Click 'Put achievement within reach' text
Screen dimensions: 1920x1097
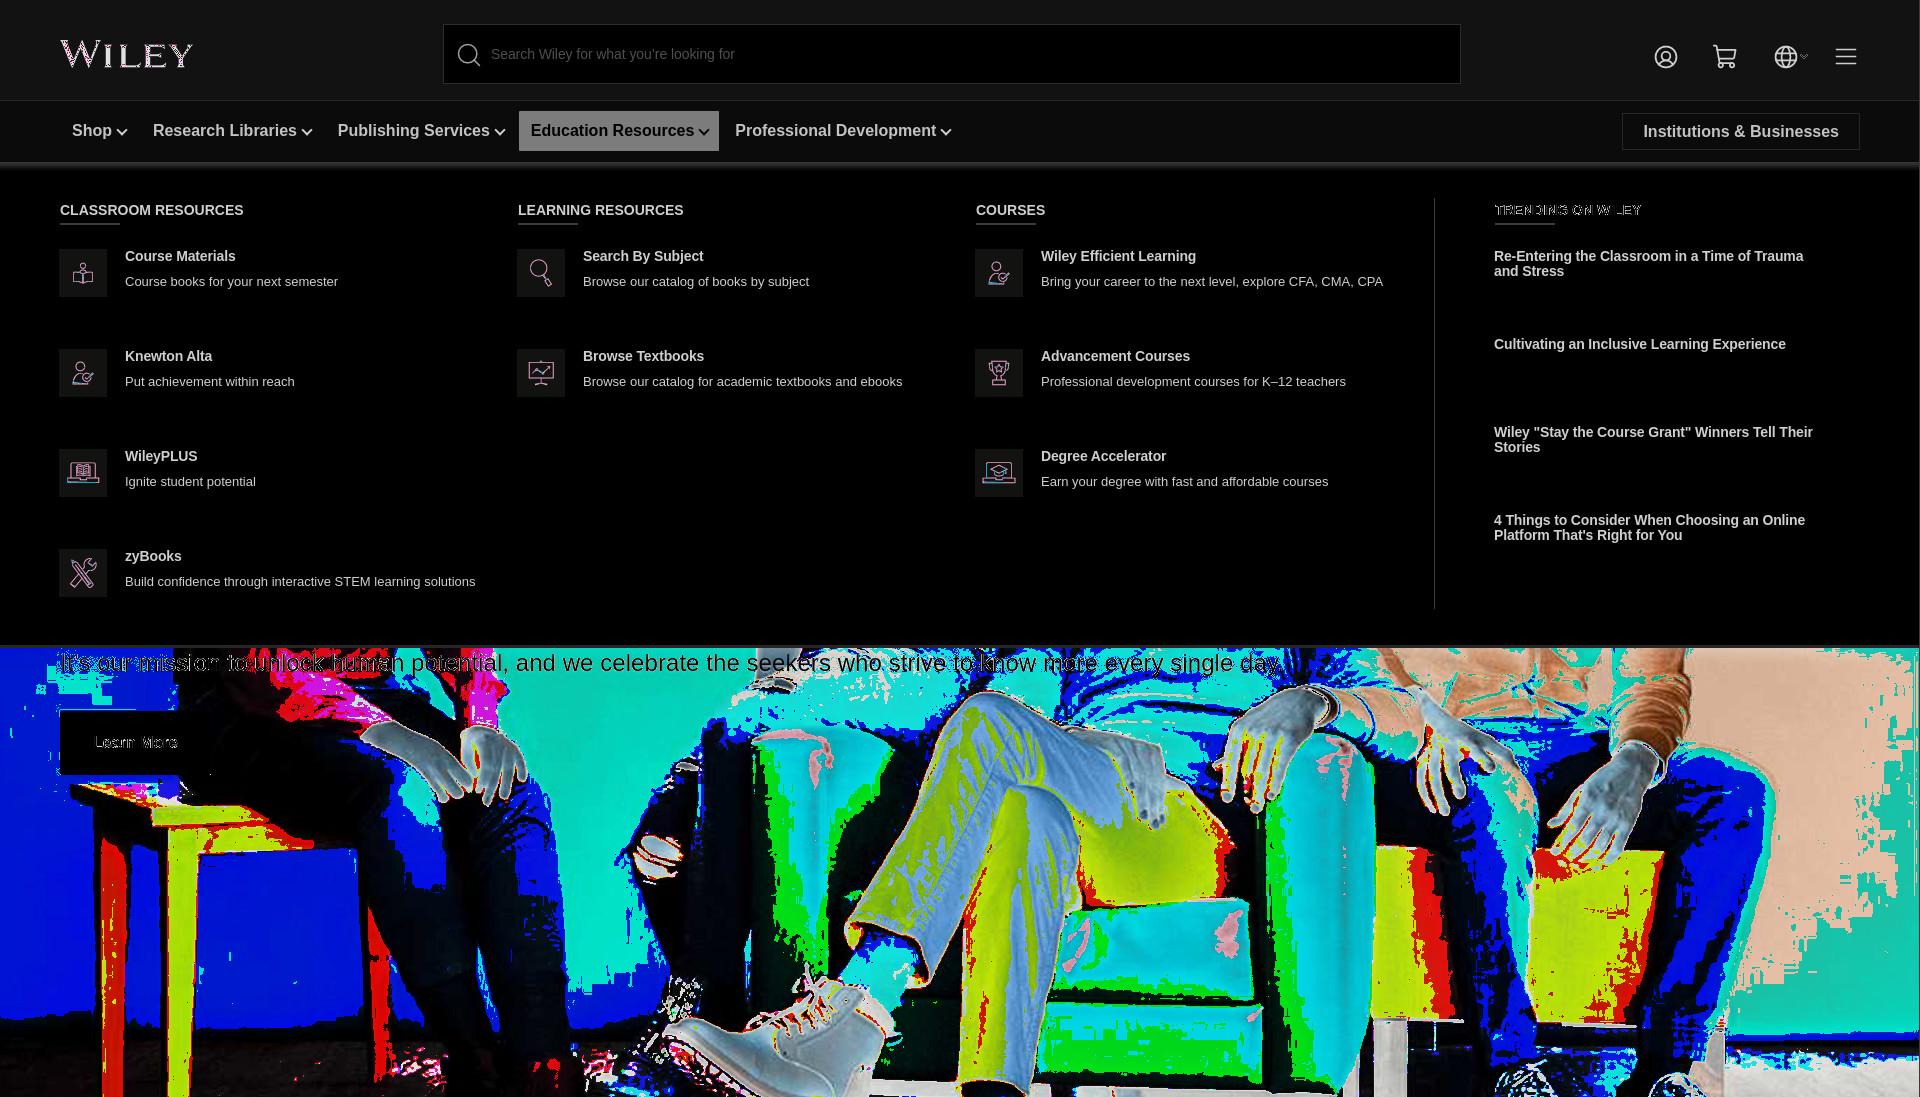[209, 382]
